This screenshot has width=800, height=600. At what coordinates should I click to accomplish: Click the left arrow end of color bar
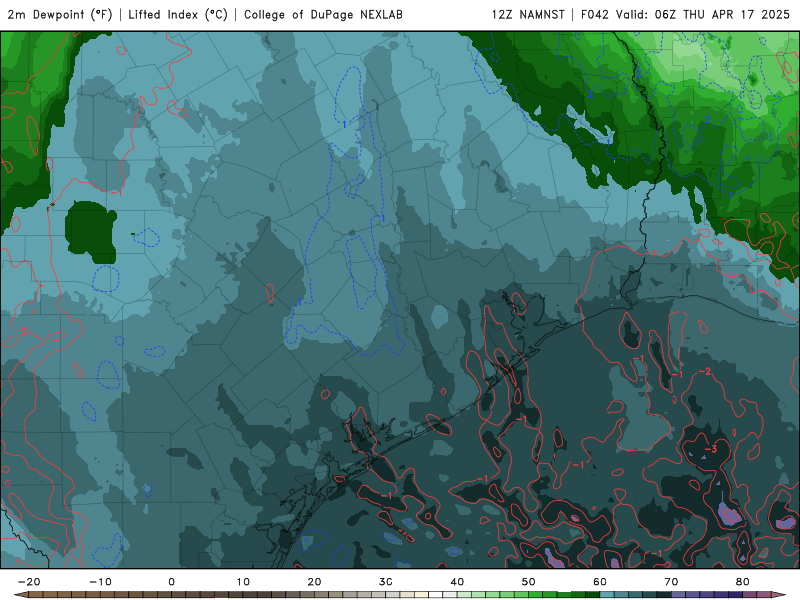pos(21,594)
